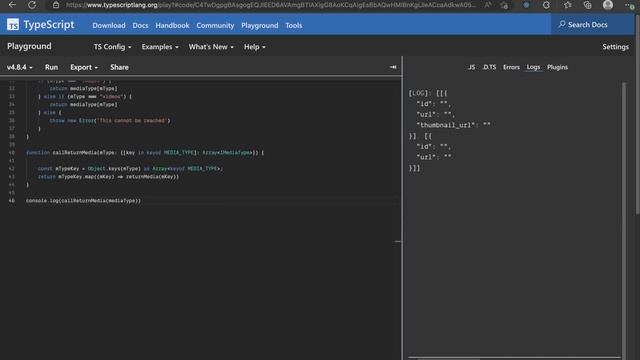Open browser Collections icon

click(587, 5)
